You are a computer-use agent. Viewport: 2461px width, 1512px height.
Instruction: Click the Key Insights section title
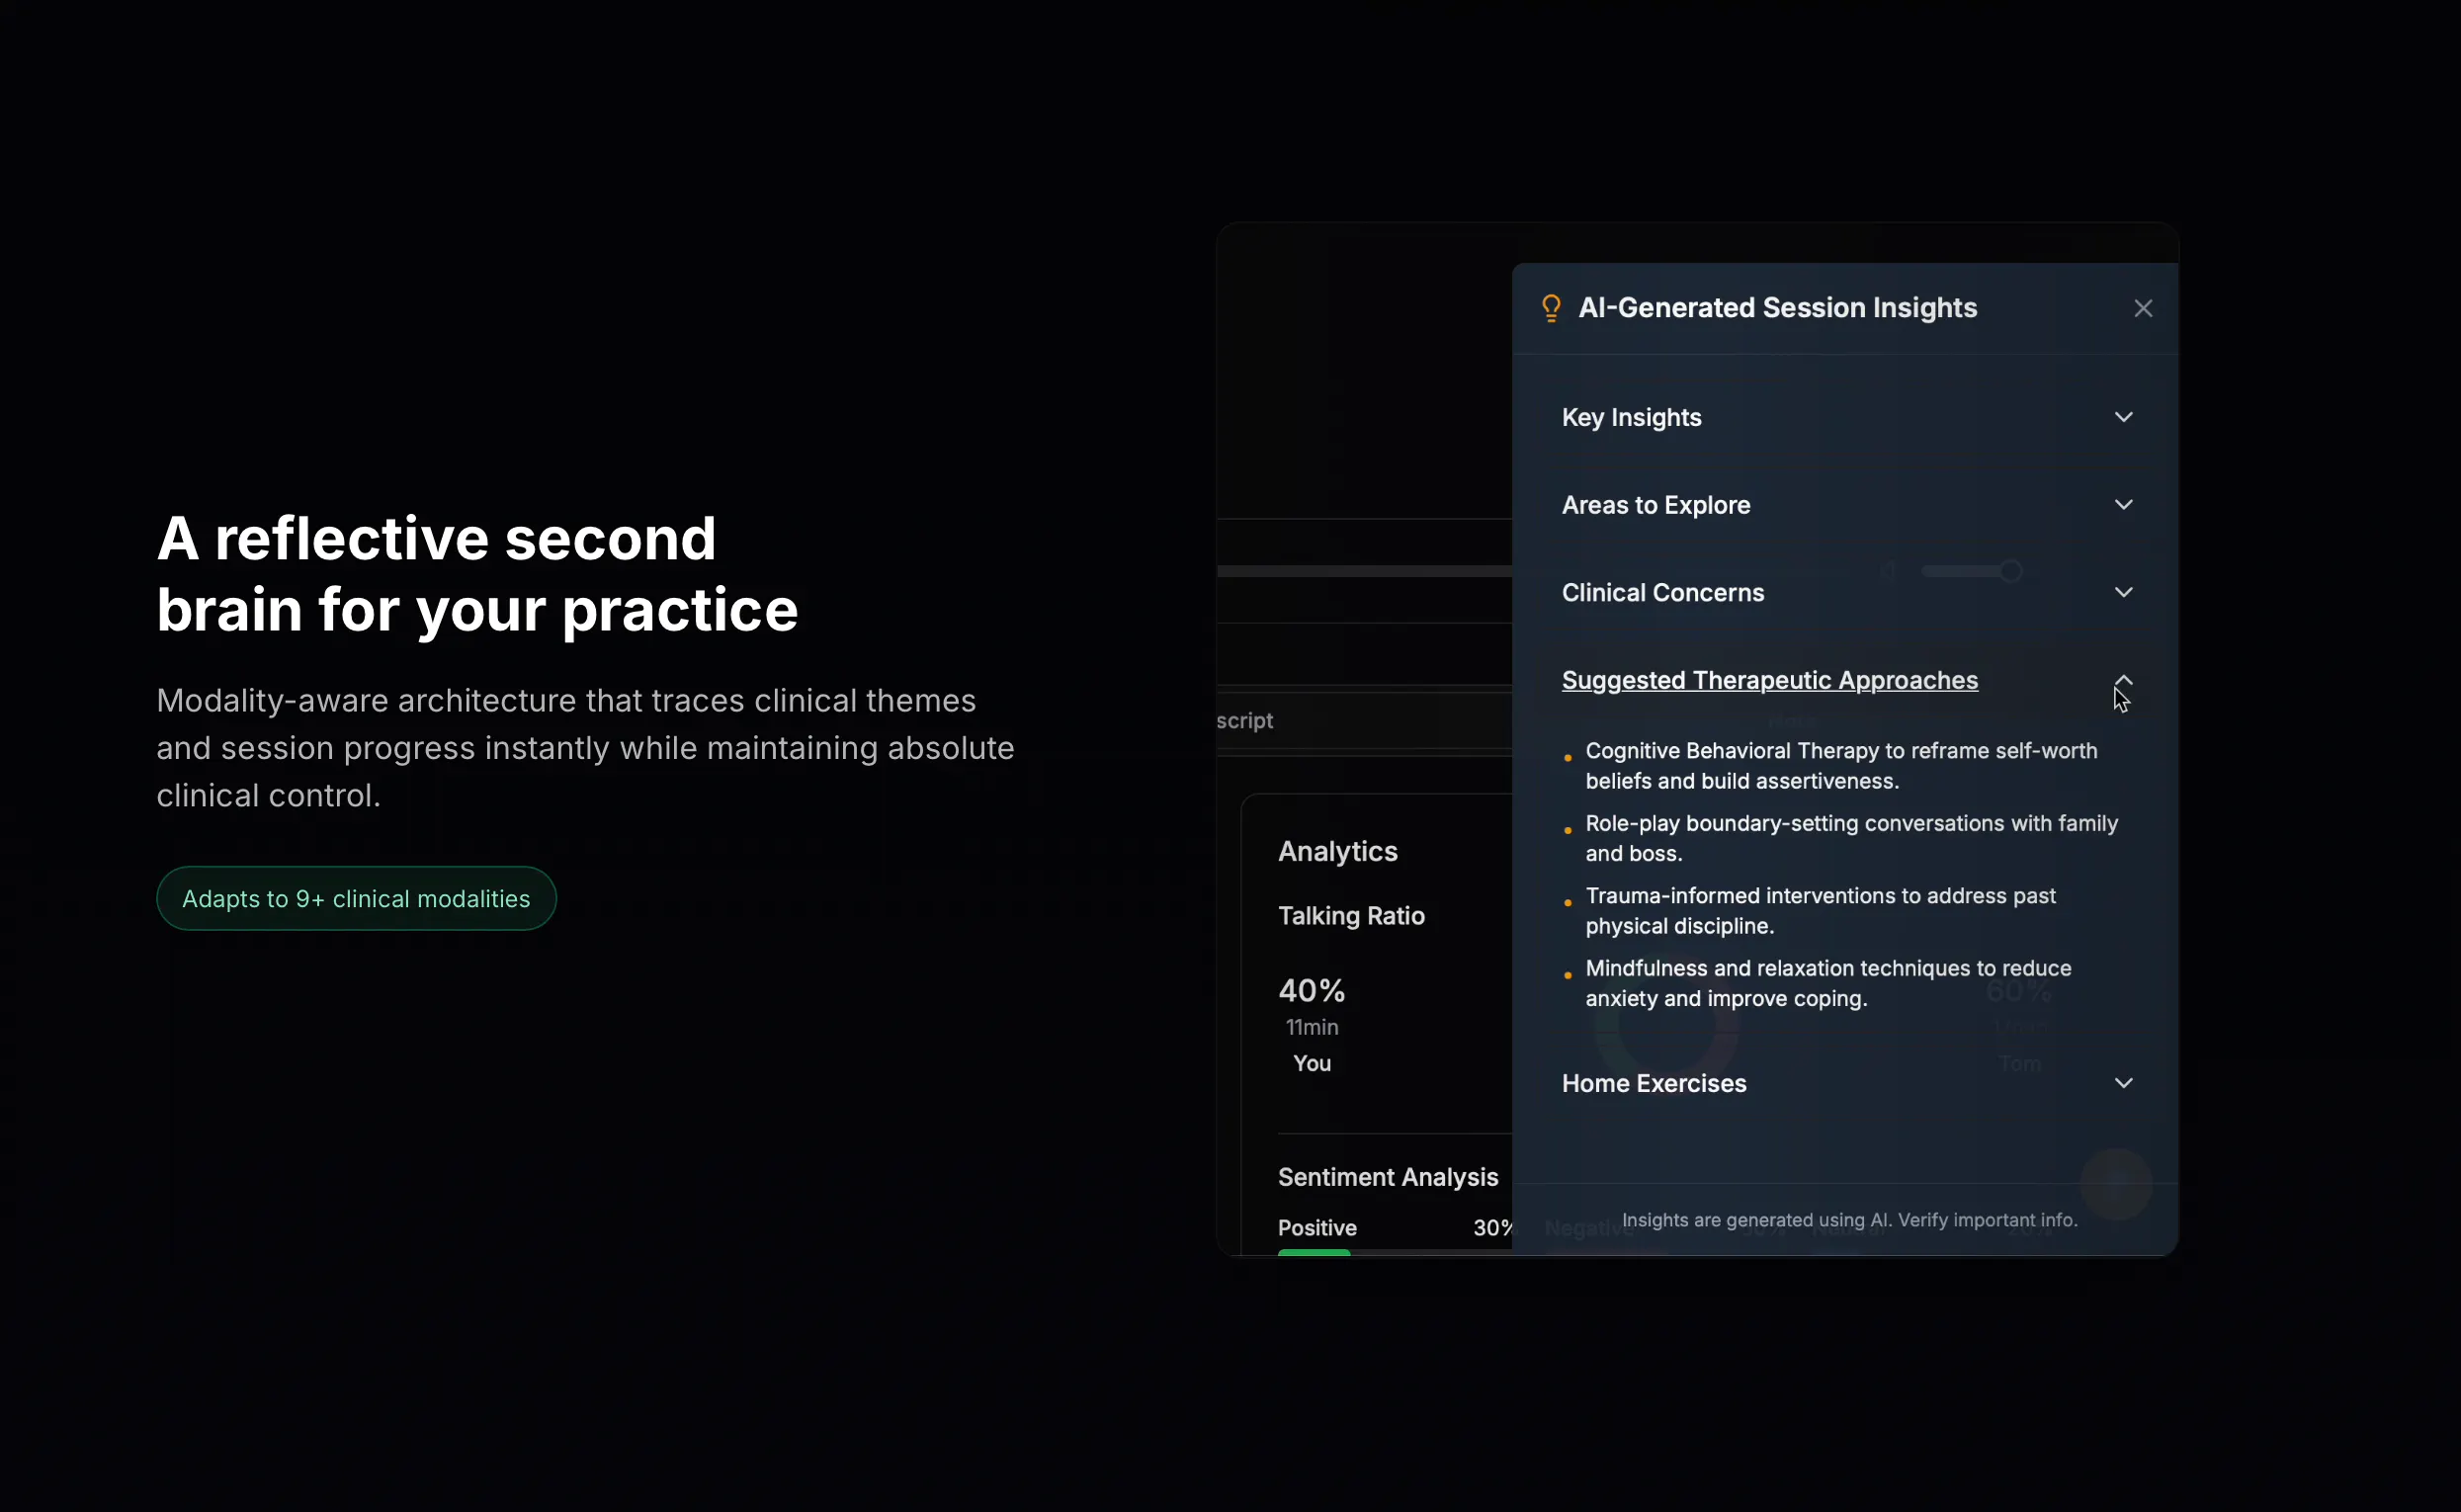(1631, 417)
